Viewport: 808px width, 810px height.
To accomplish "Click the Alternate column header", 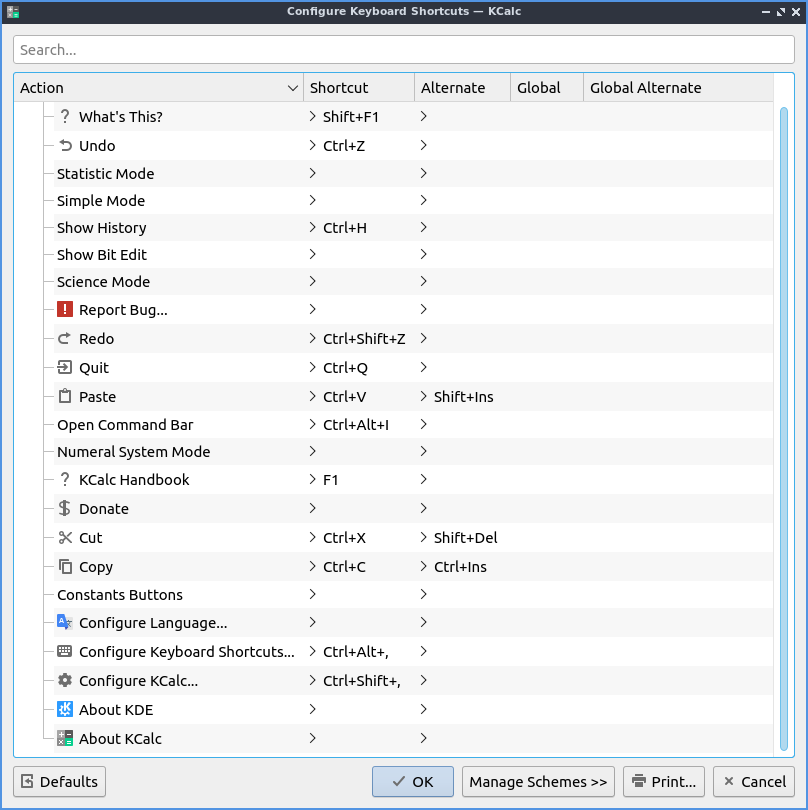I will tap(453, 88).
